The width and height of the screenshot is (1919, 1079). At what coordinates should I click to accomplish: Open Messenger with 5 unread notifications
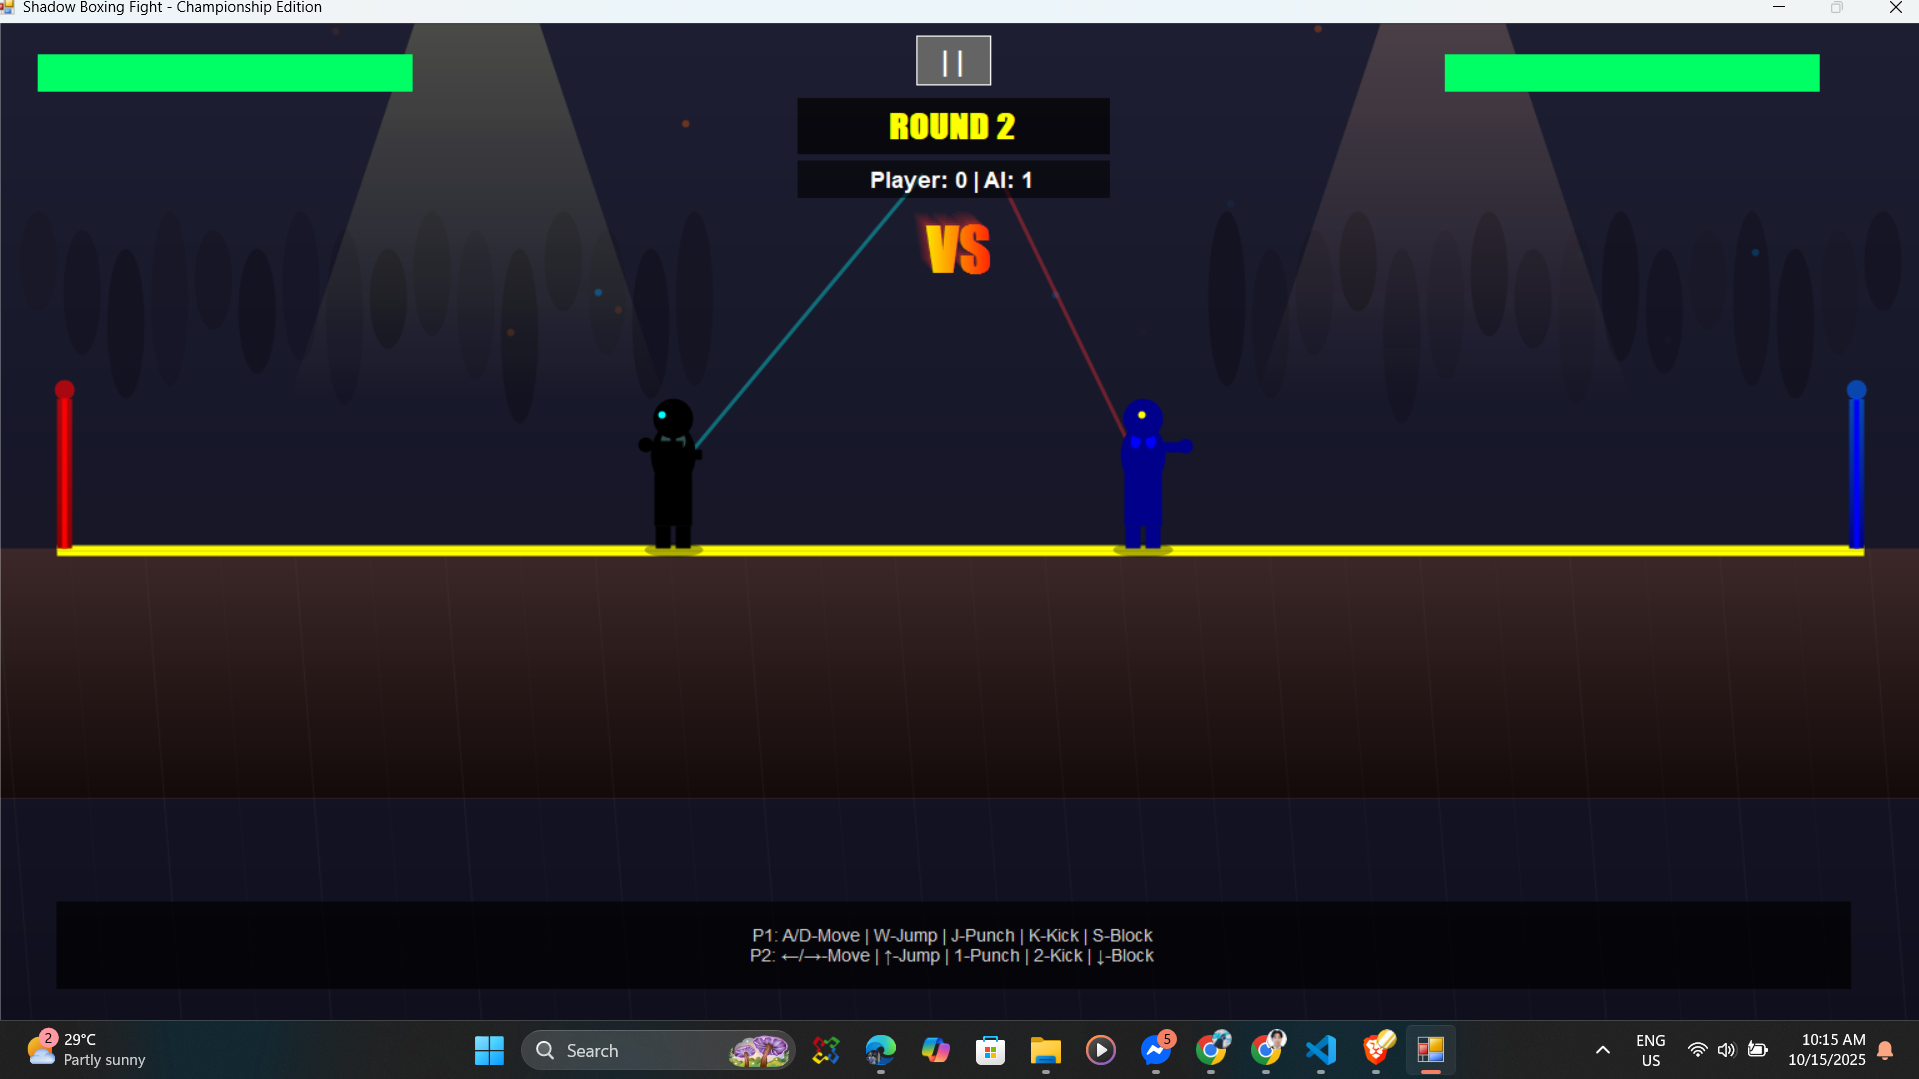click(1156, 1050)
